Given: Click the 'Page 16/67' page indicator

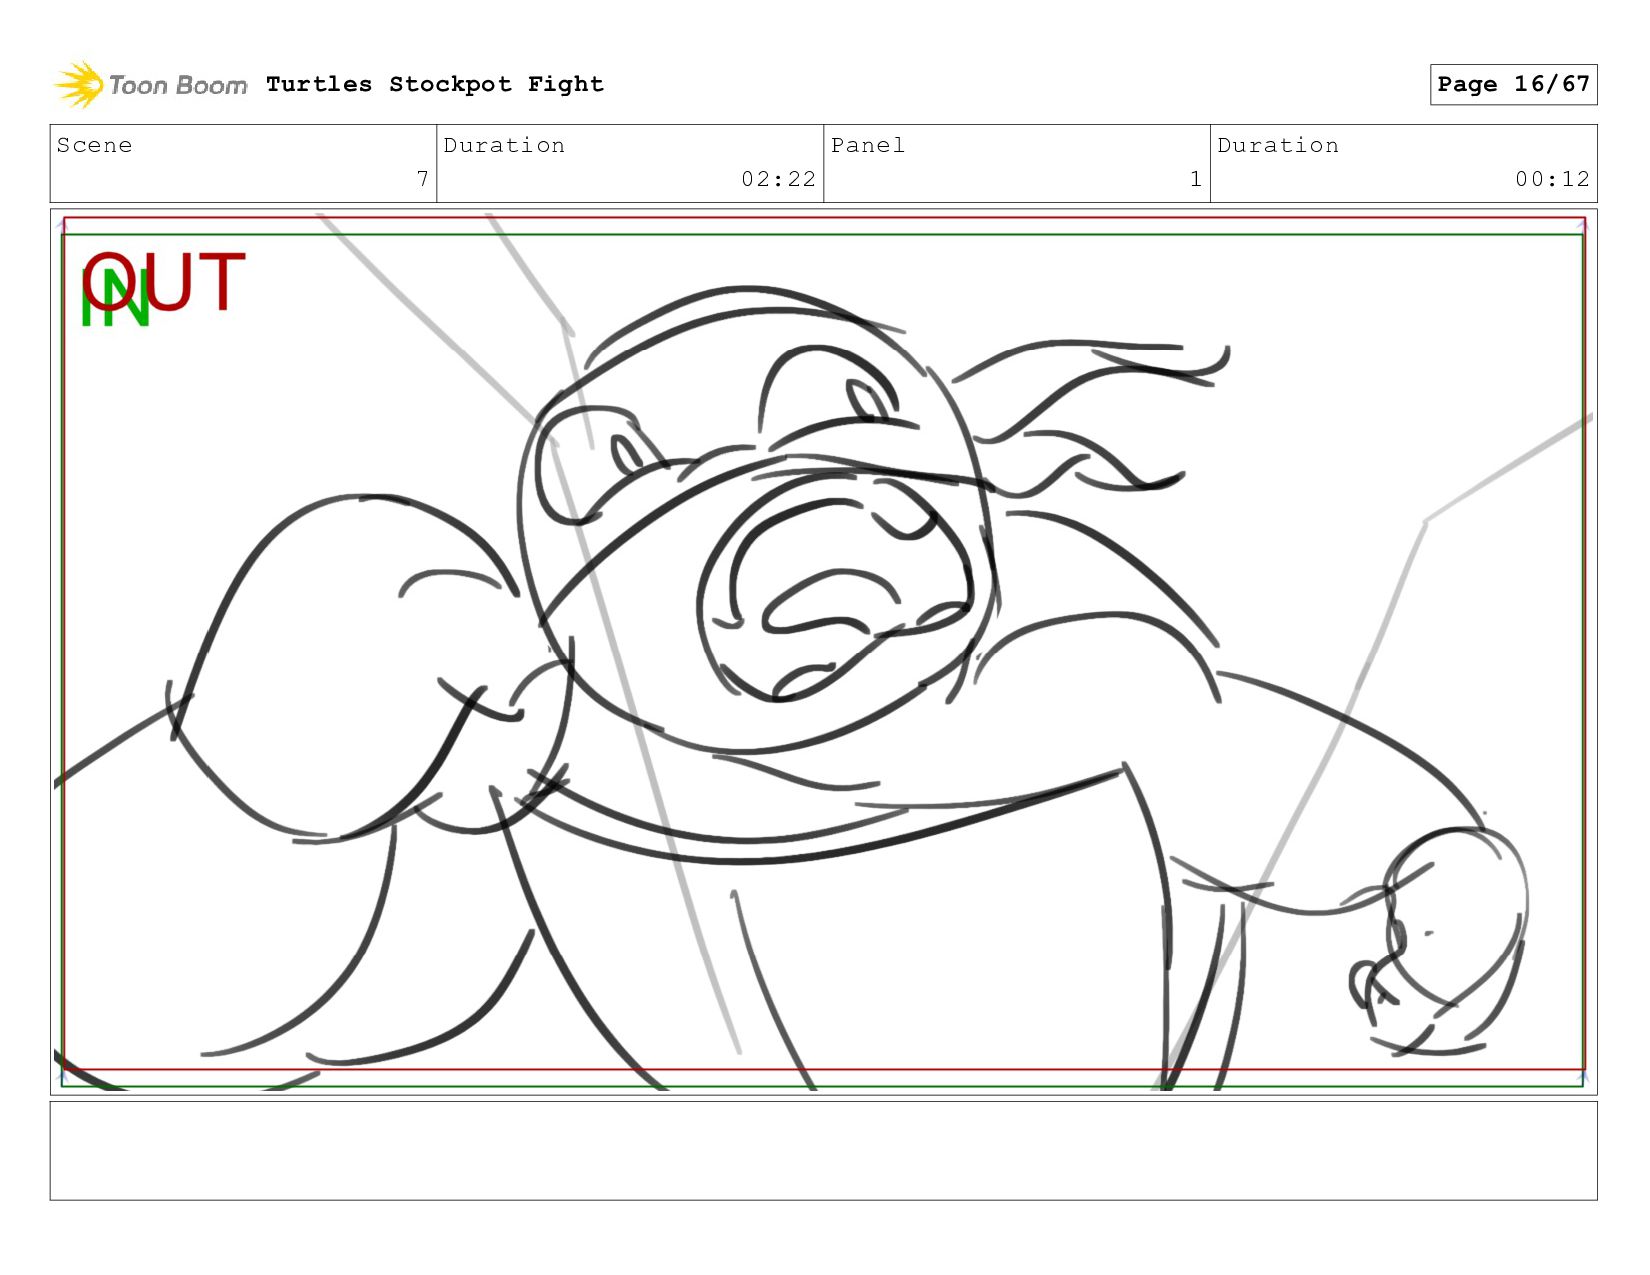Looking at the screenshot, I should [x=1513, y=84].
